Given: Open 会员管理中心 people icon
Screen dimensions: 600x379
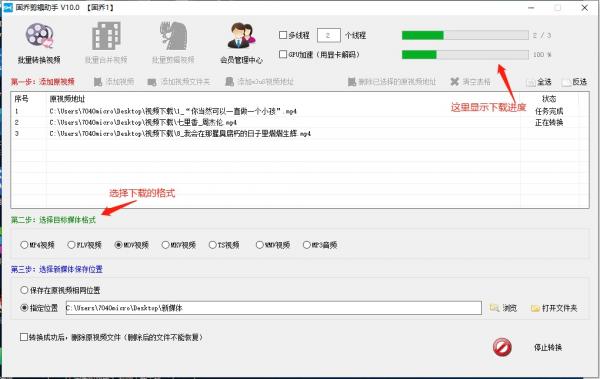Looking at the screenshot, I should point(241,36).
